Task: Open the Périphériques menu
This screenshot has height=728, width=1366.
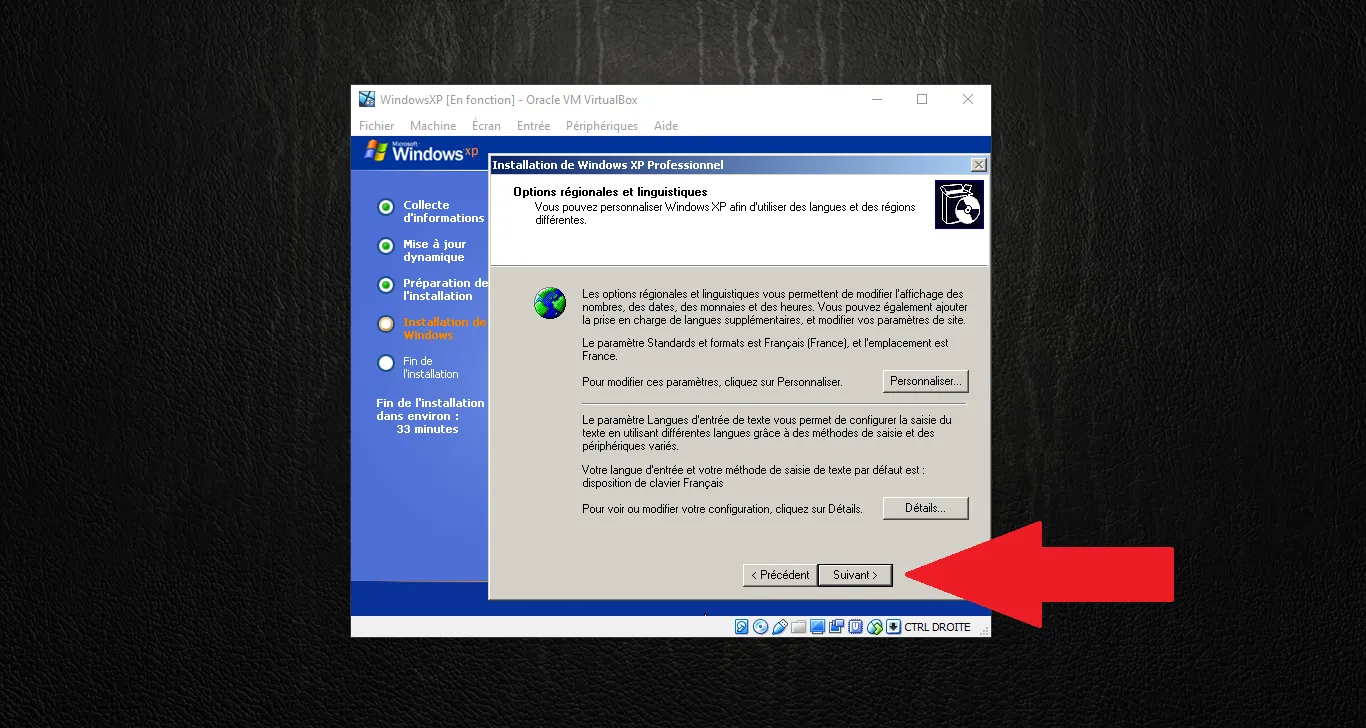Action: (x=602, y=126)
